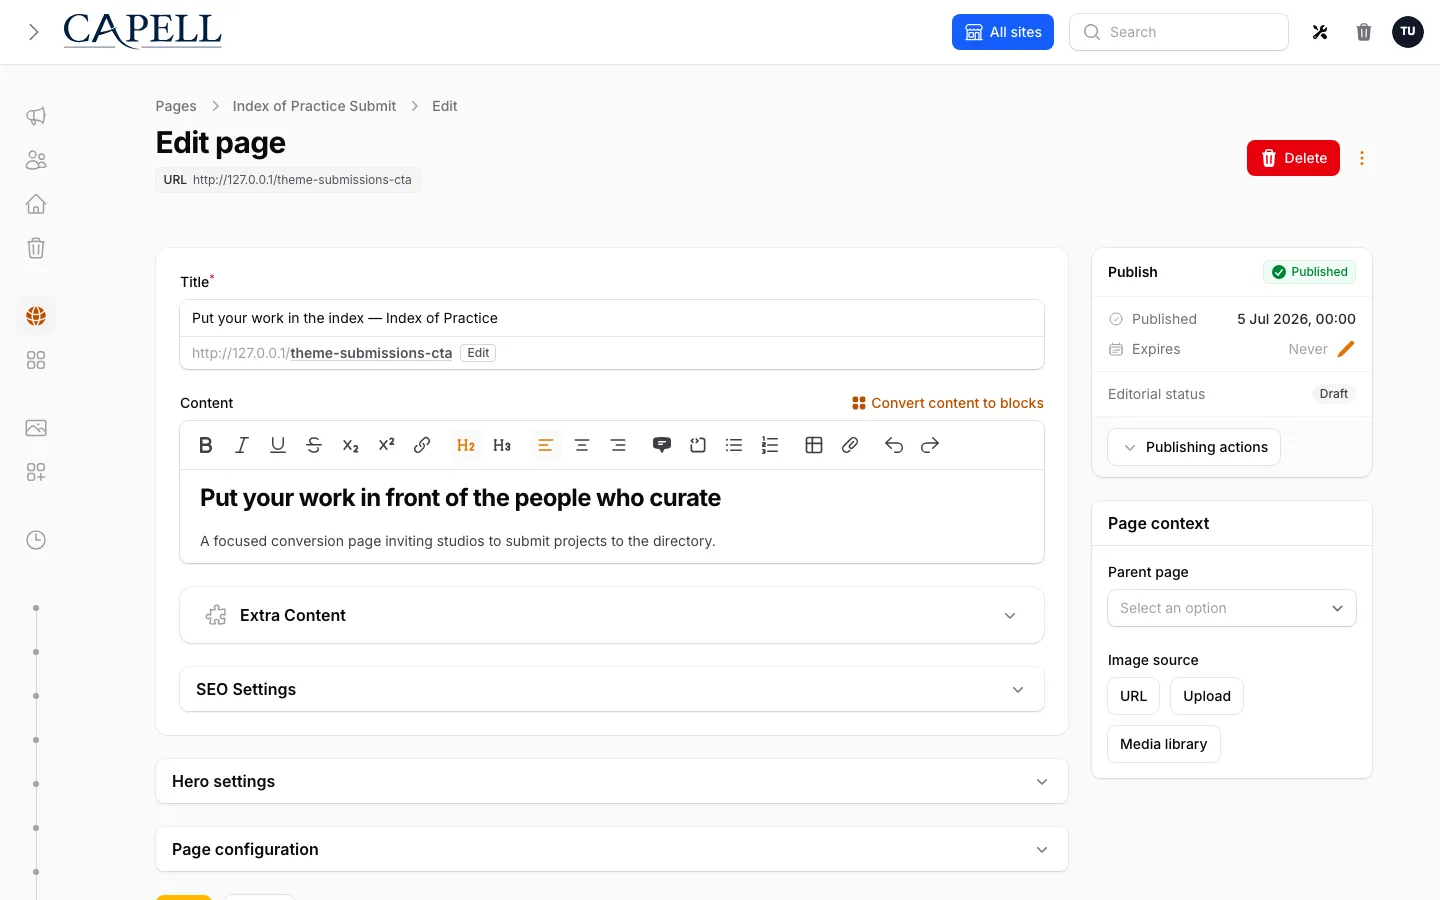The height and width of the screenshot is (900, 1440).
Task: Align text right
Action: [618, 446]
